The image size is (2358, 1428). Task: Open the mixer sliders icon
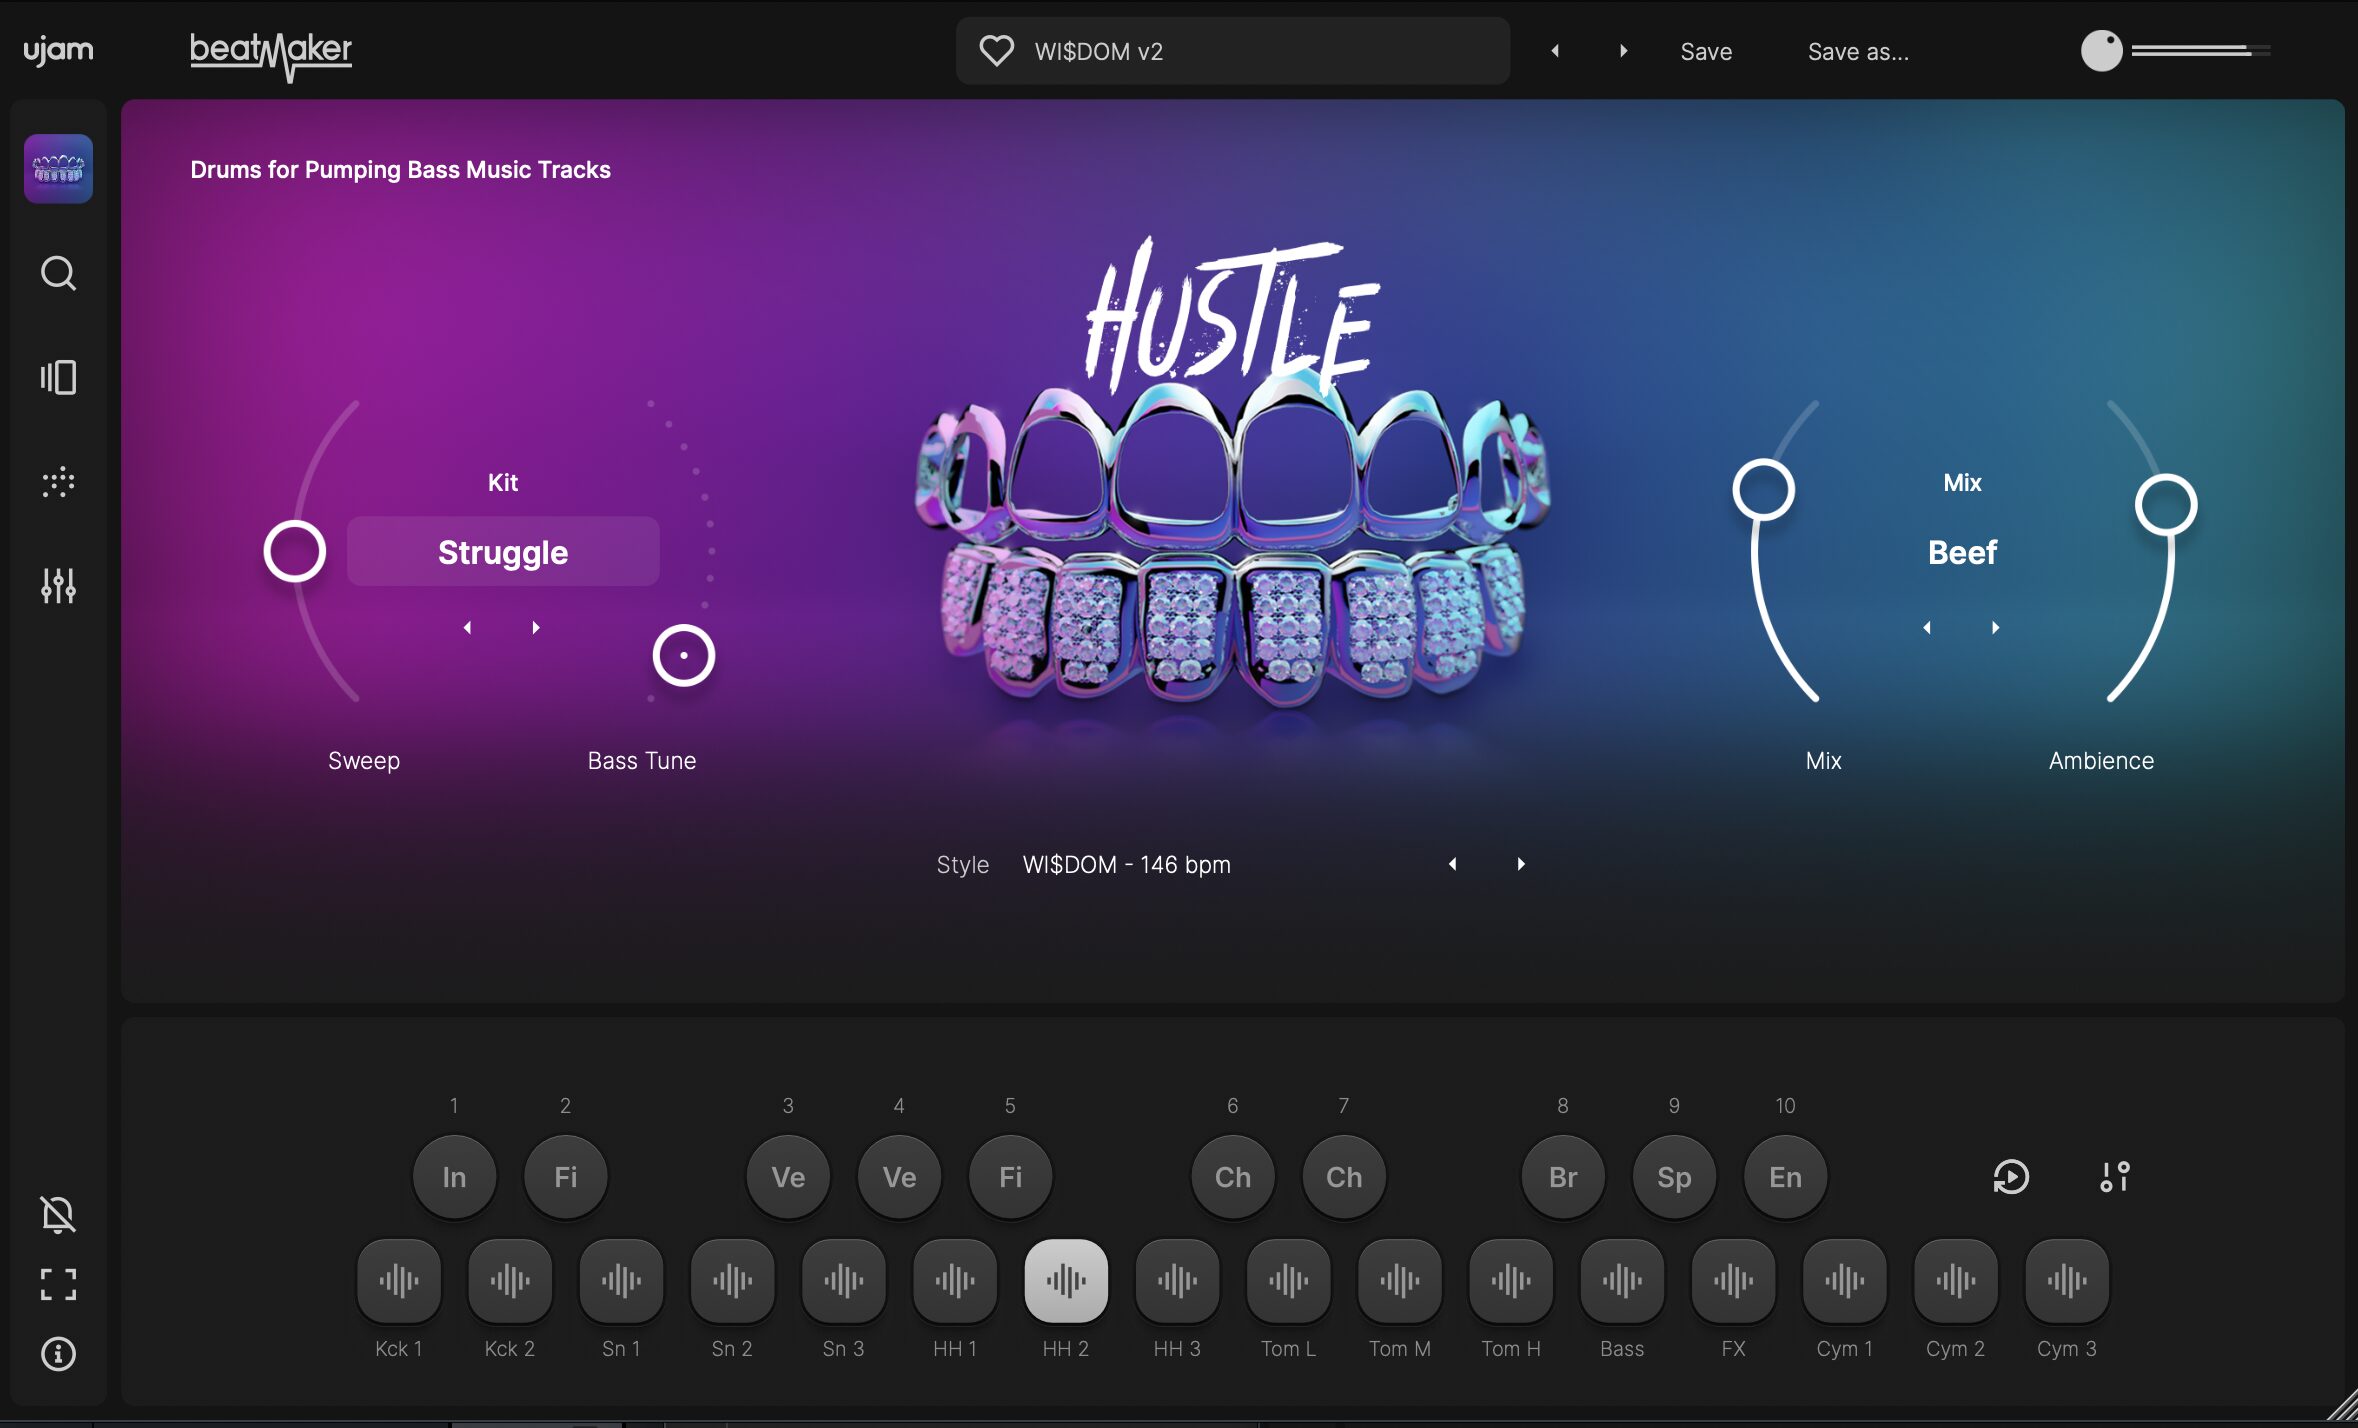click(58, 586)
